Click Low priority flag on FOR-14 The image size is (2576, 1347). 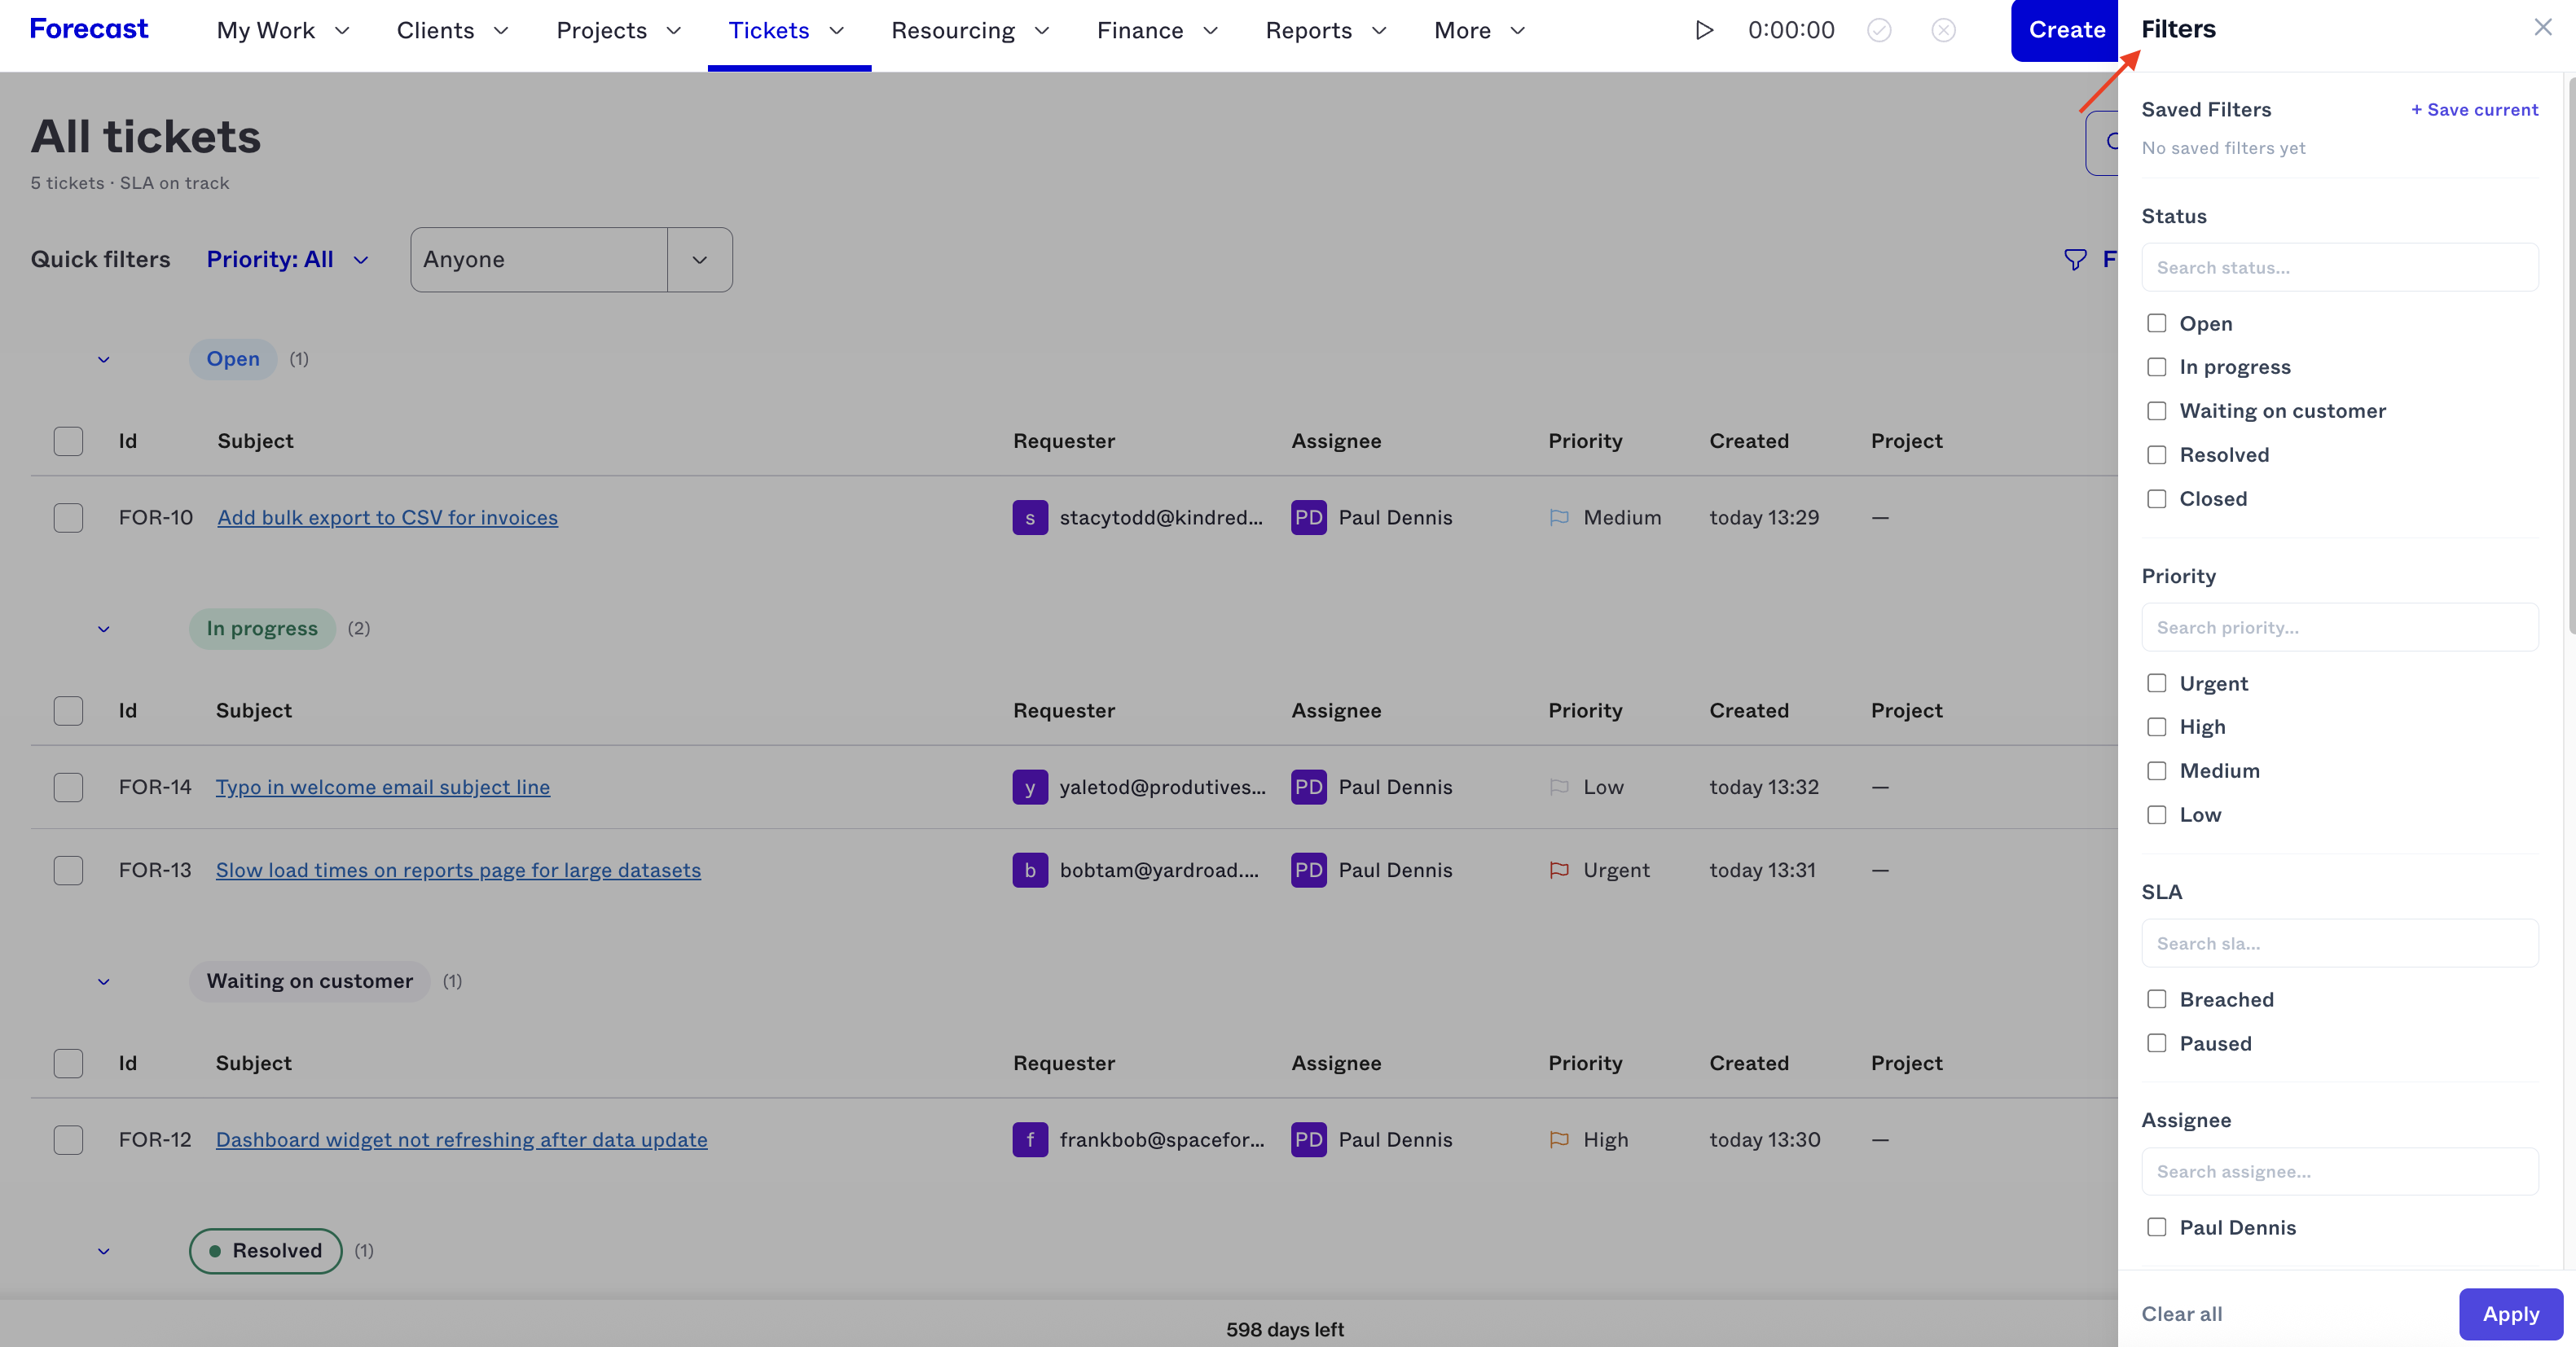coord(1559,787)
